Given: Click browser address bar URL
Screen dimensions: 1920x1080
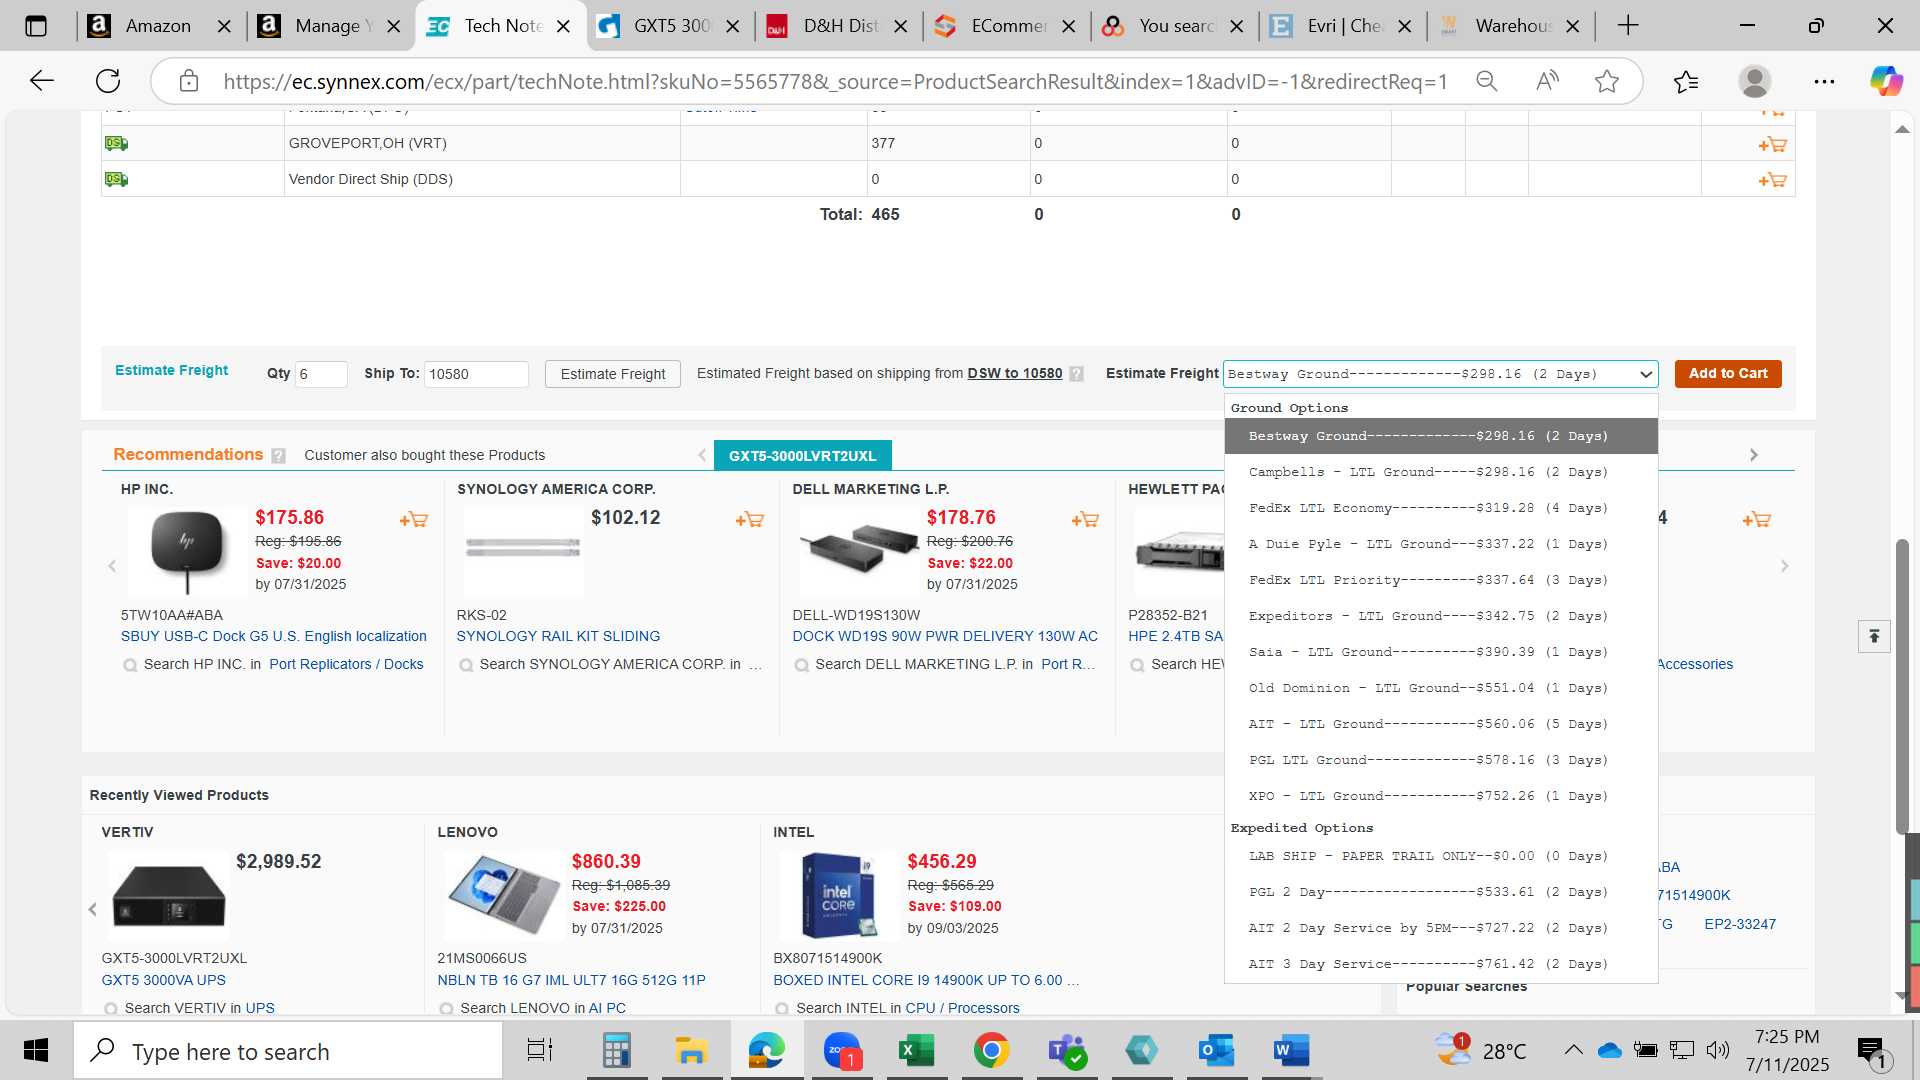Looking at the screenshot, I should [x=835, y=81].
